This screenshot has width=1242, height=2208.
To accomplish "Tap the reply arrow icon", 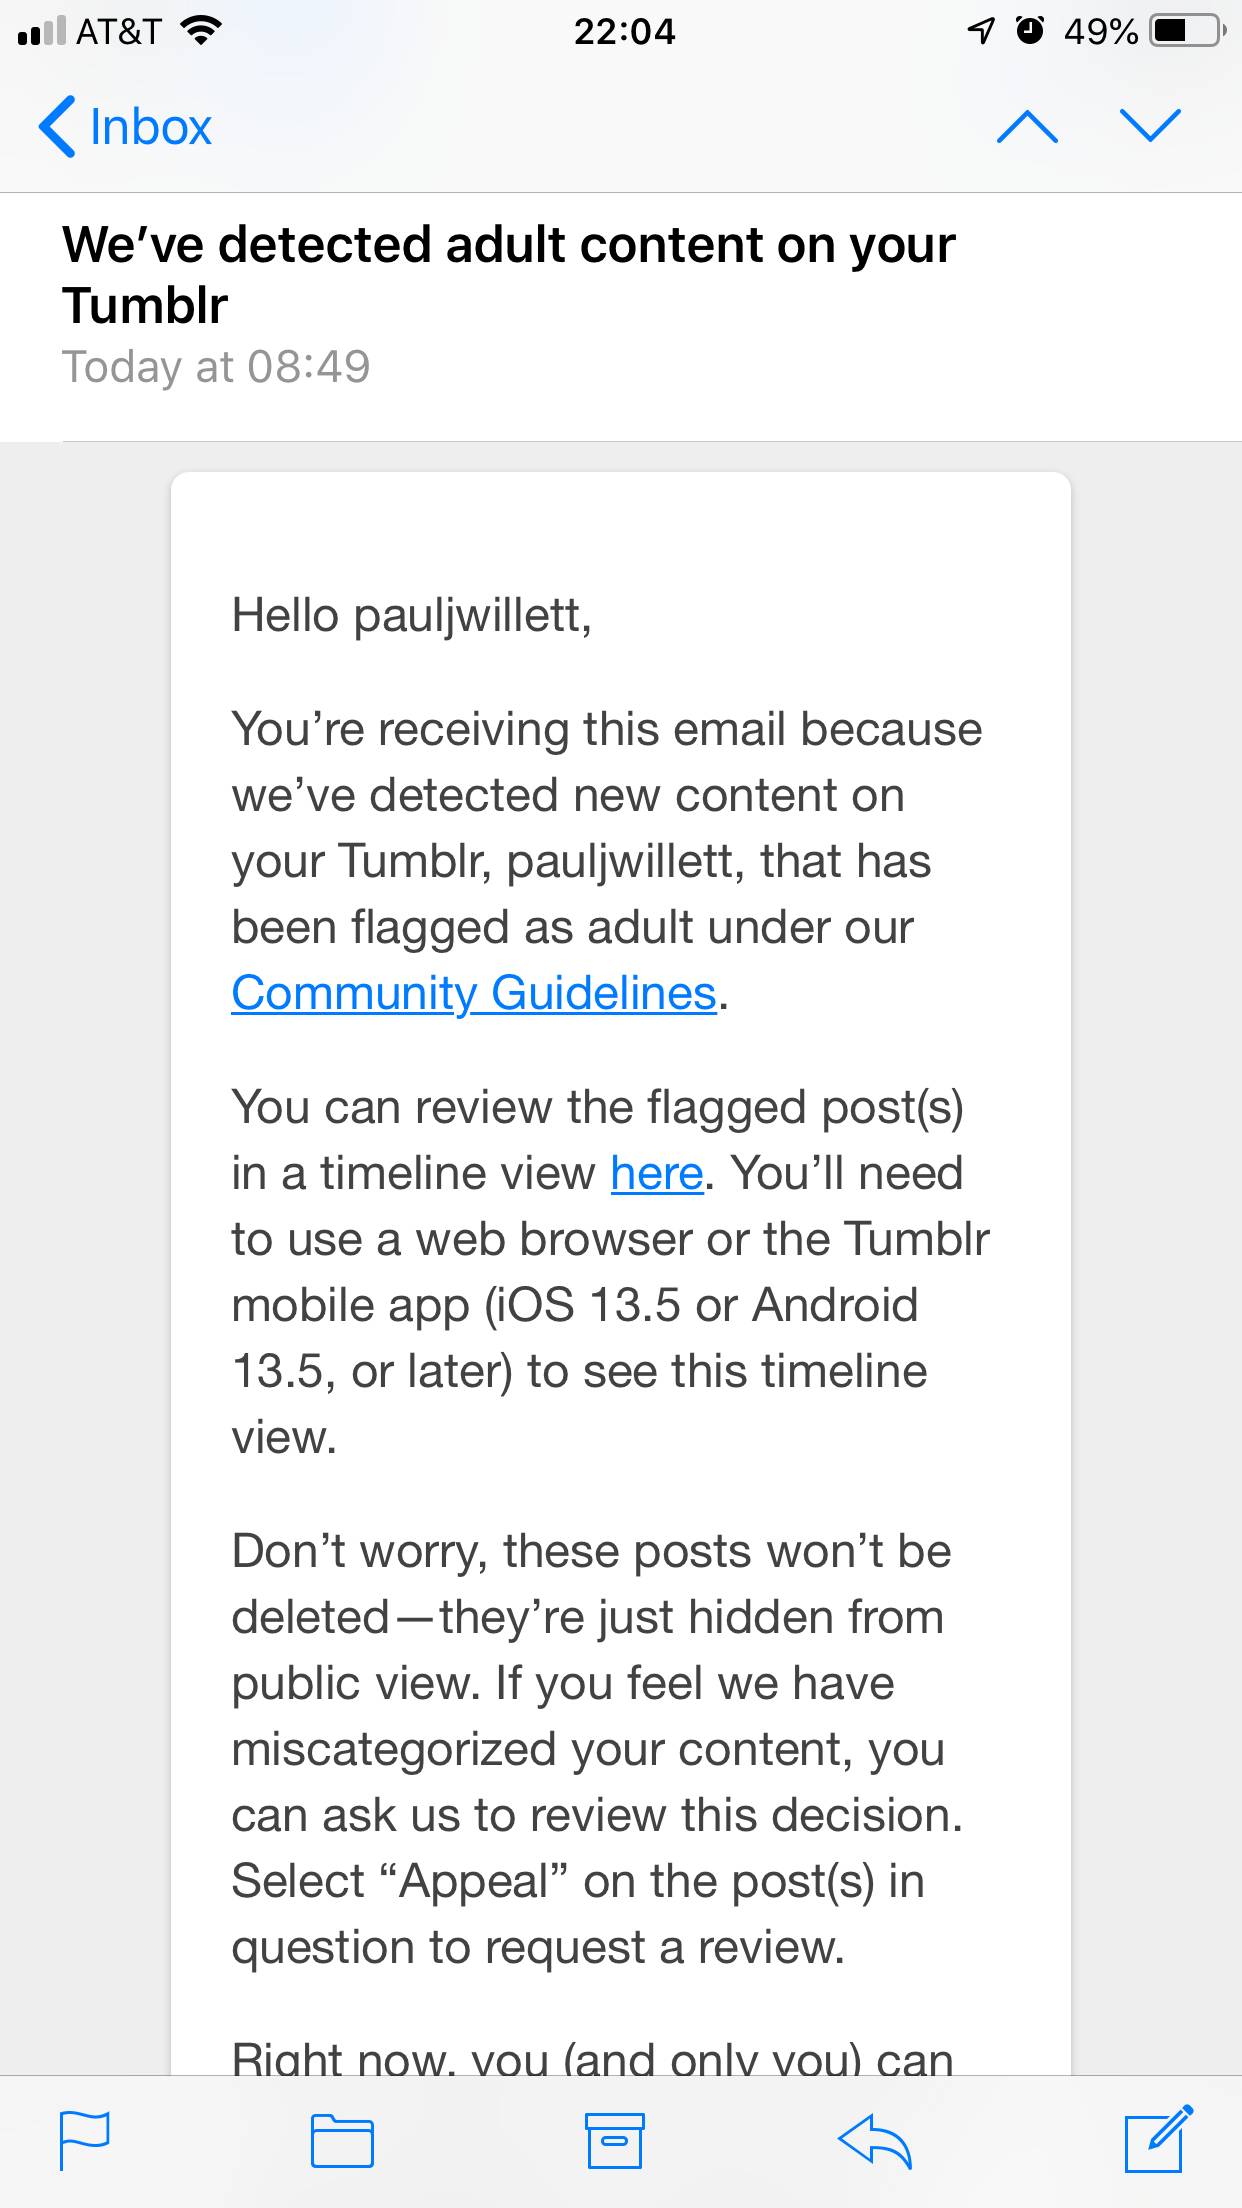I will pos(875,2140).
